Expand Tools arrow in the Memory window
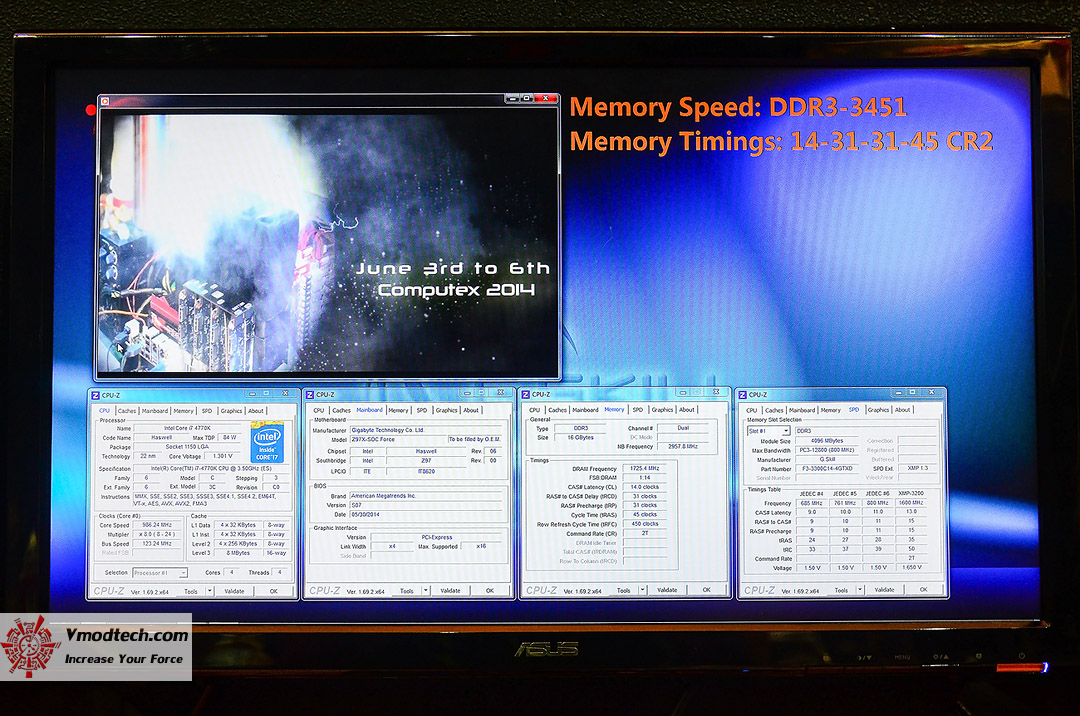This screenshot has width=1080, height=716. coord(643,590)
